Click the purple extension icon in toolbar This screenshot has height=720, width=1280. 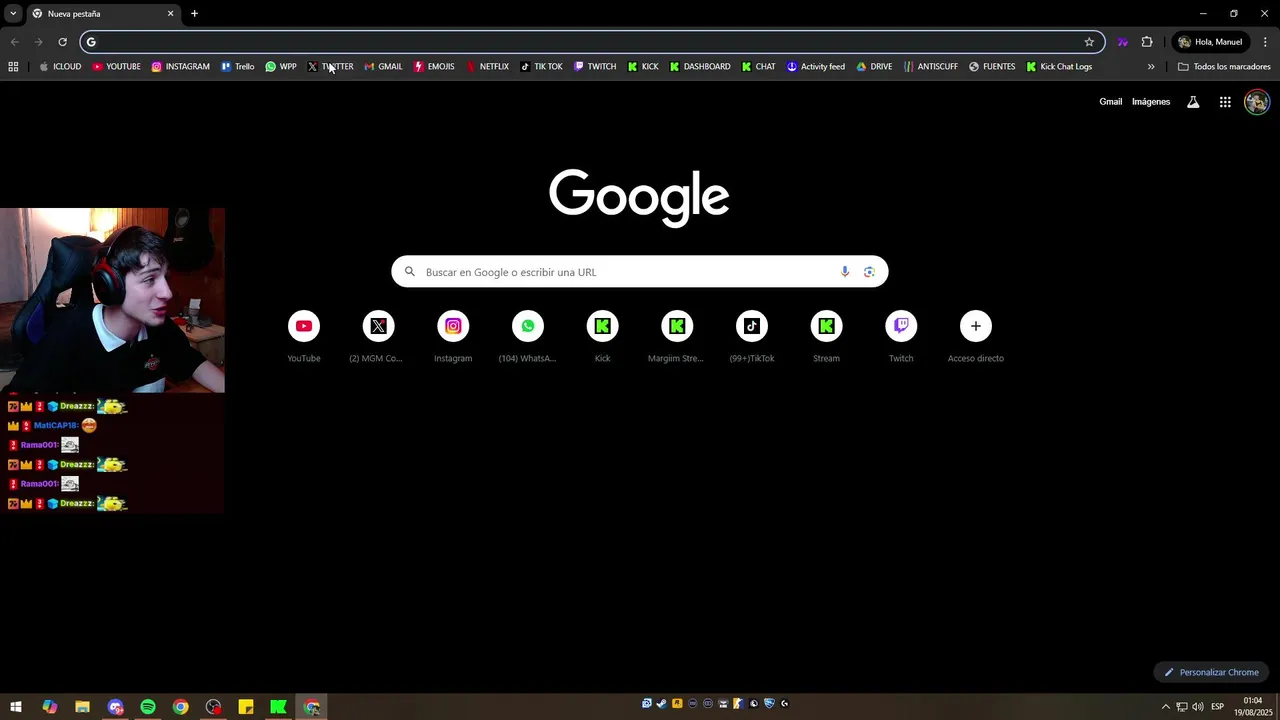pos(1123,42)
